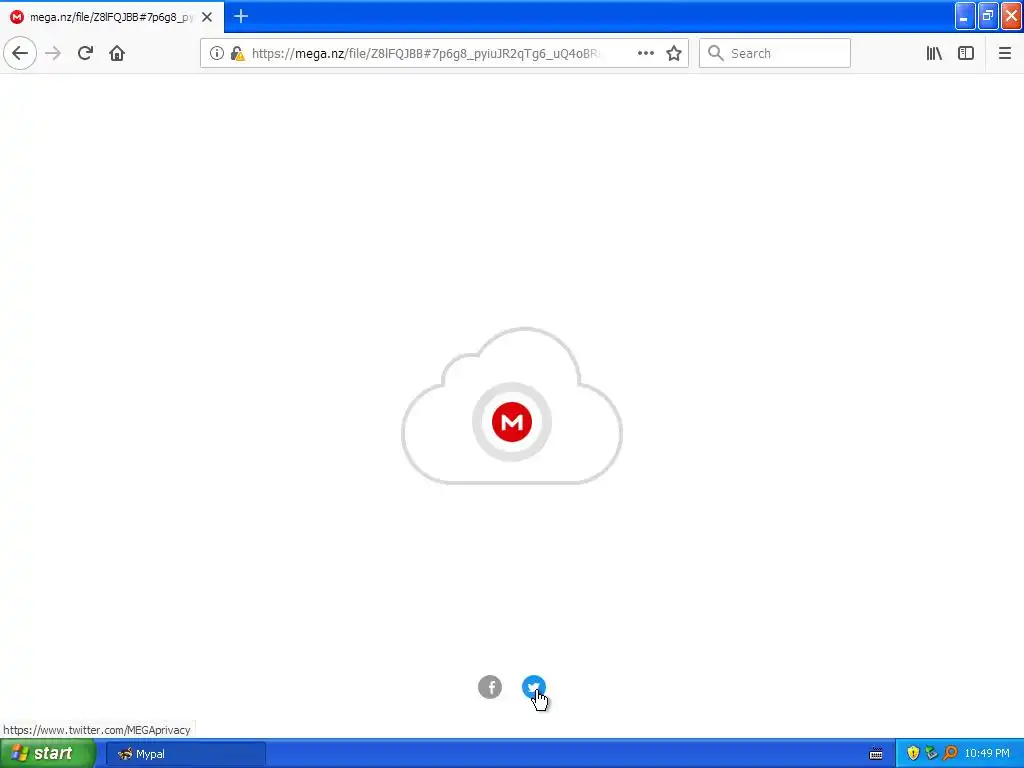This screenshot has width=1024, height=768.
Task: Open MEGA's Twitter page icon
Action: (x=534, y=687)
